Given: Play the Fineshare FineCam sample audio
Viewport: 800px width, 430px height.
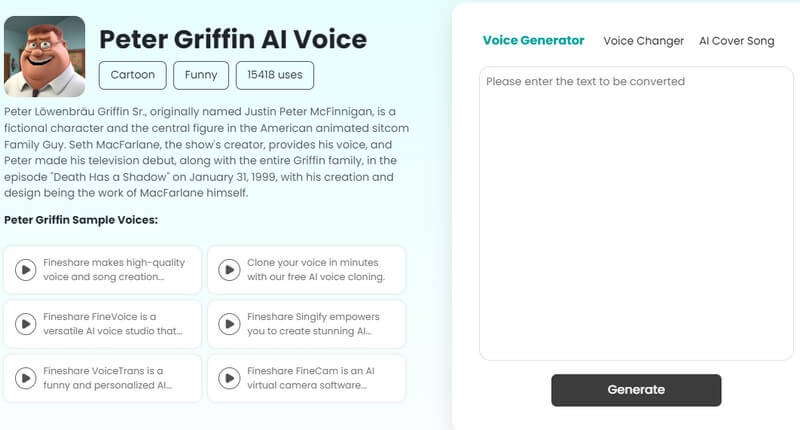Looking at the screenshot, I should [229, 378].
